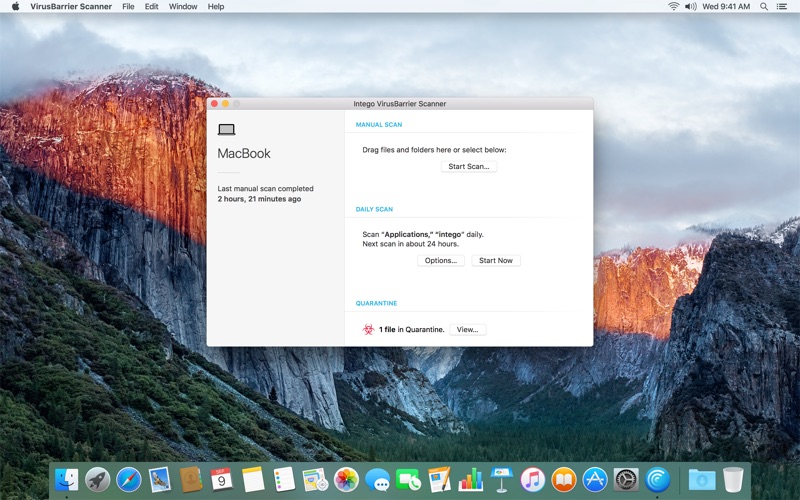
Task: Open daily scan Options...
Action: pos(441,260)
